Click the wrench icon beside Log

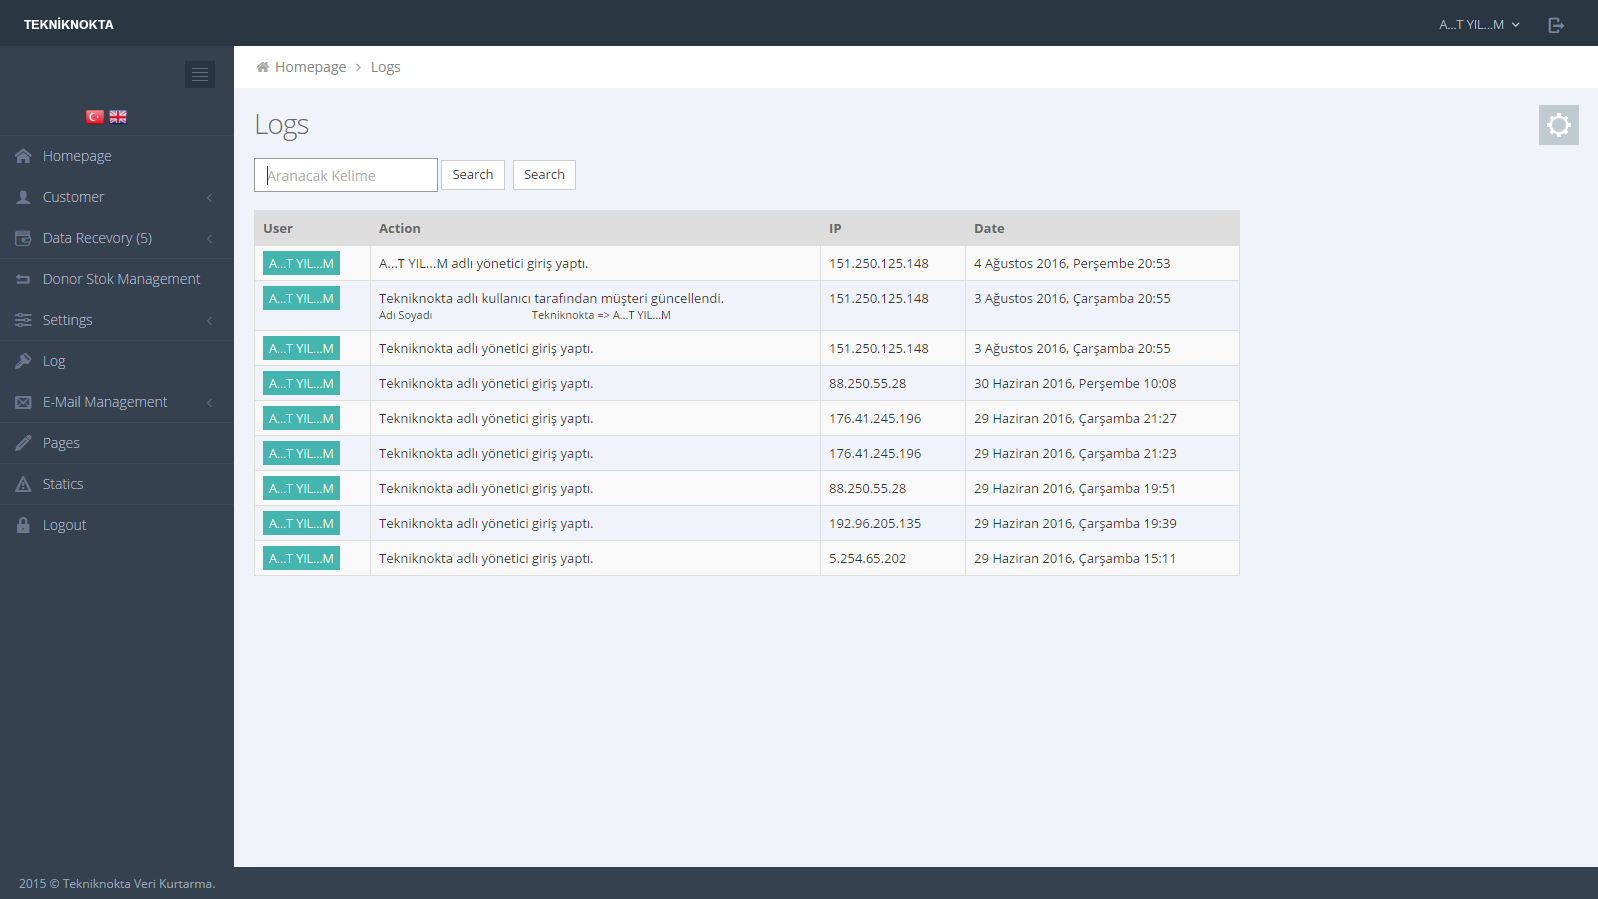coord(23,361)
